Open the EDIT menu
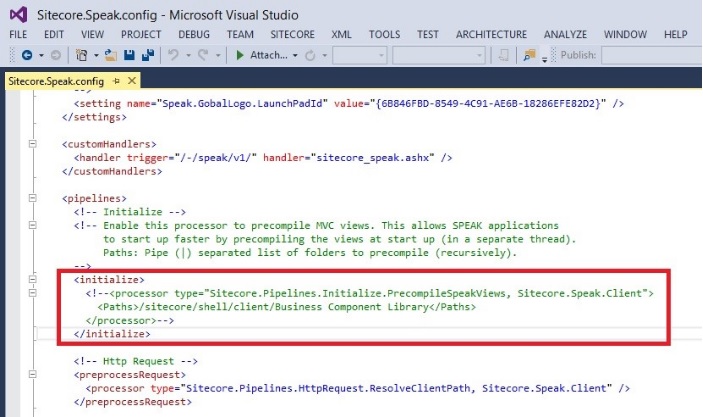Viewport: 703px width, 417px height. tap(54, 35)
